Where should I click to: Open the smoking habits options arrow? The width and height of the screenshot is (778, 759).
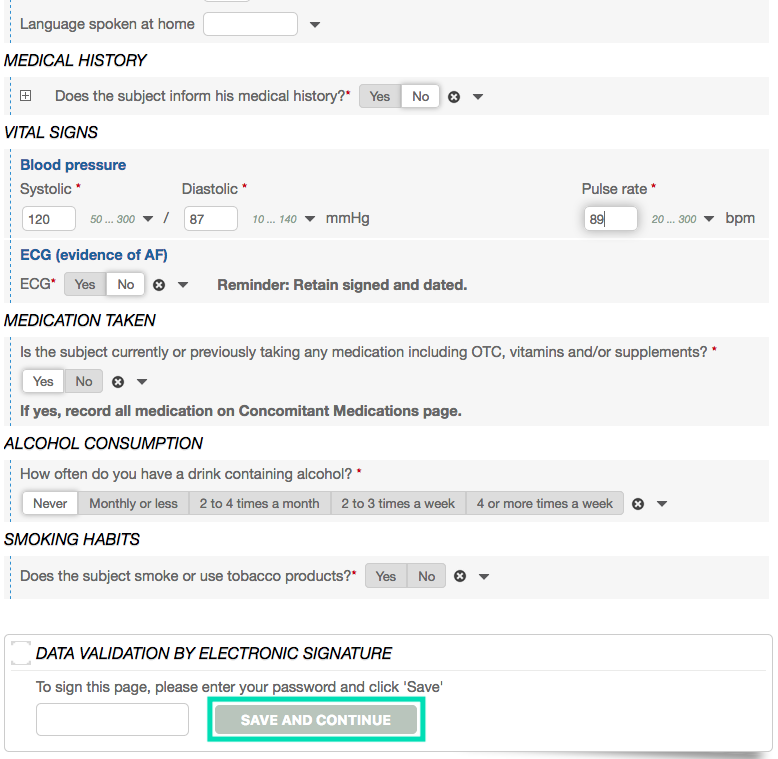(484, 576)
